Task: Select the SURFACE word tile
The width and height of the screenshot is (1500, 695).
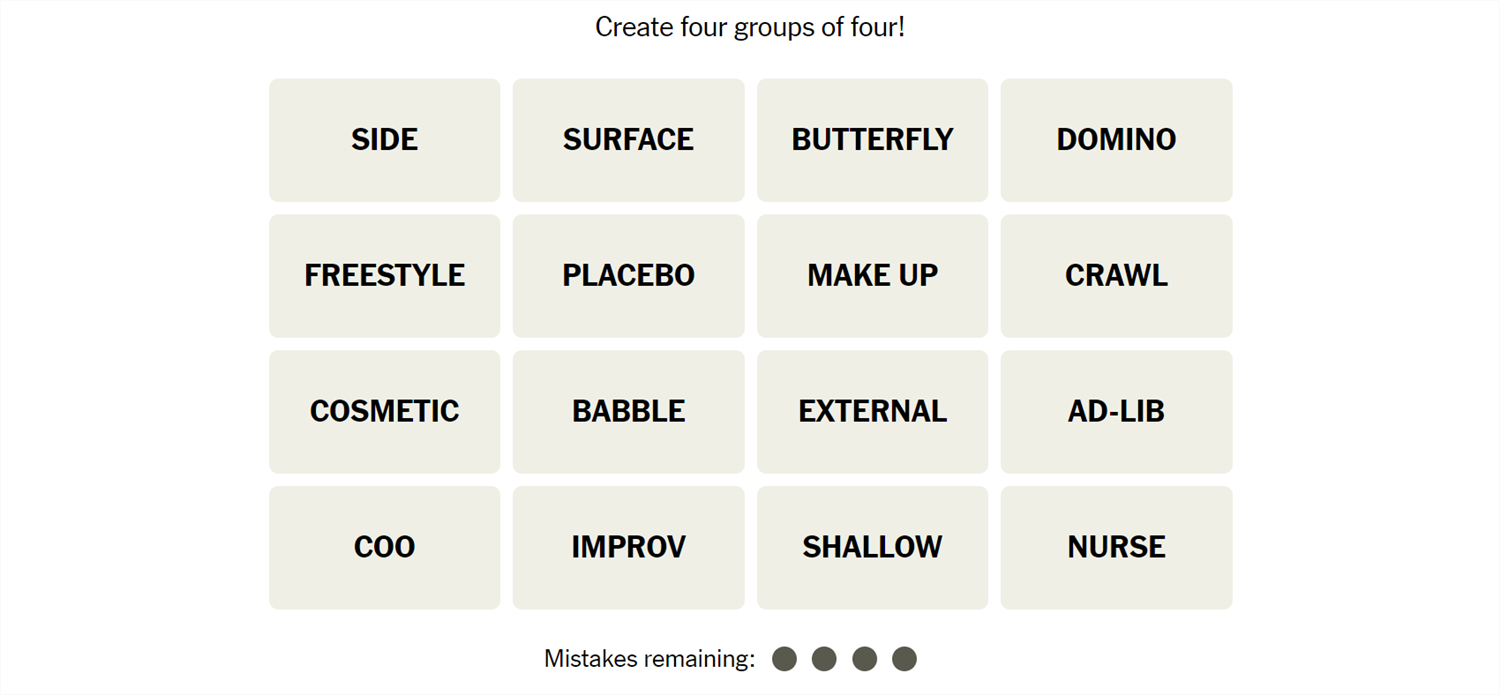Action: (628, 140)
